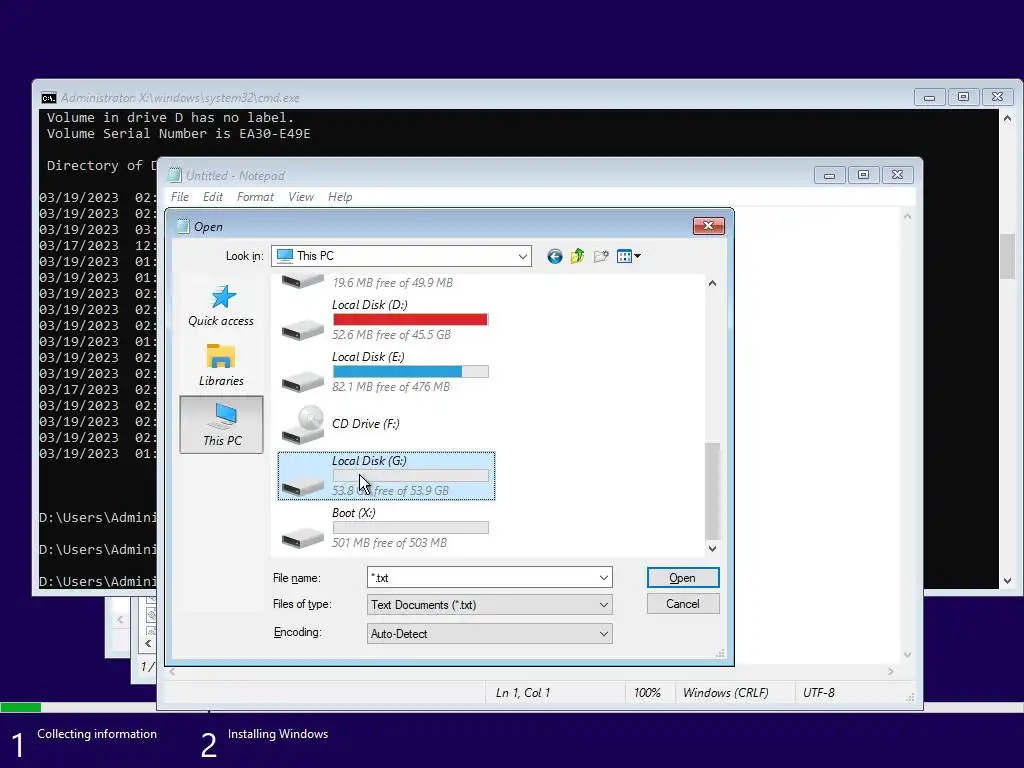Click the cmd window scroll down arrow
Viewport: 1024px width, 768px height.
[1007, 580]
